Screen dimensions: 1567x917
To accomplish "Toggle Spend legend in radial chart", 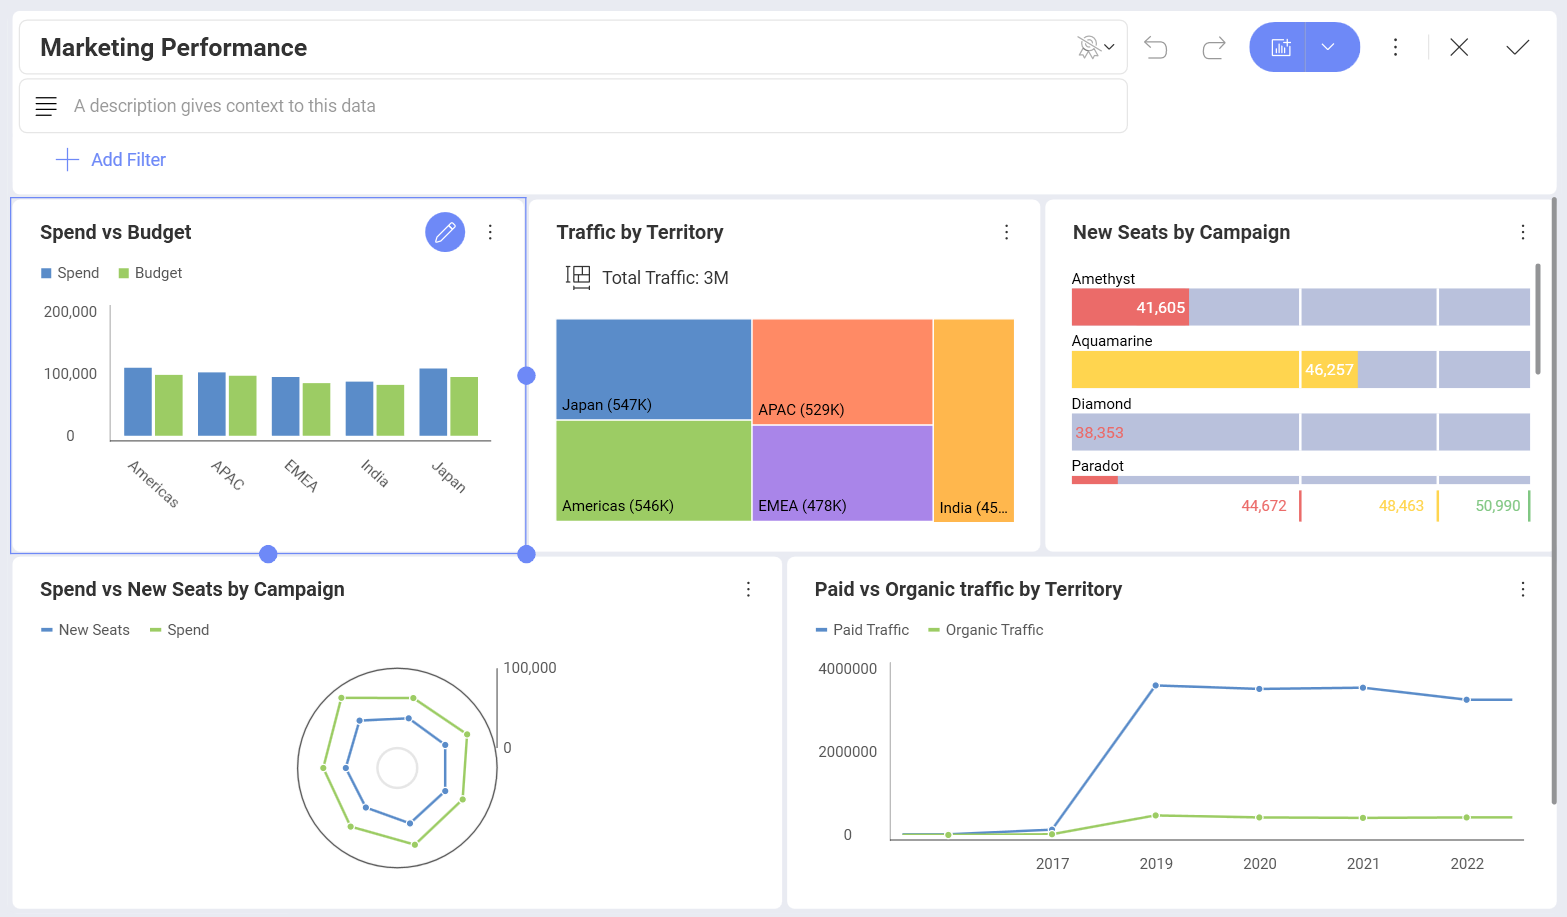I will [179, 630].
